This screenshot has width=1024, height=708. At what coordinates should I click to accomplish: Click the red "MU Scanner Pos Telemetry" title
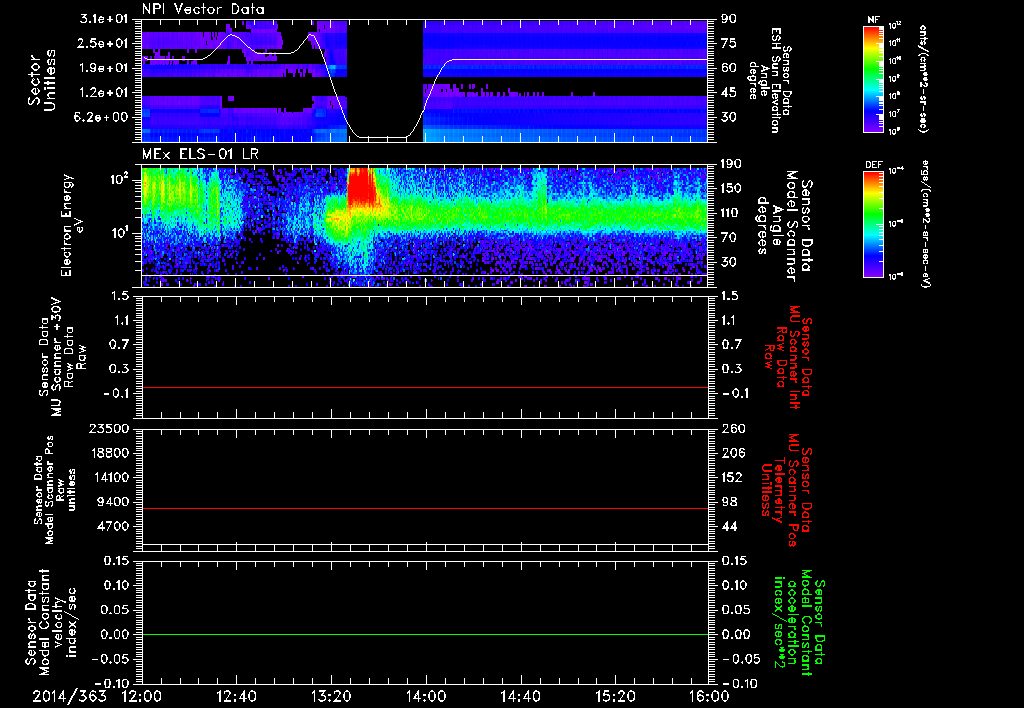pyautogui.click(x=786, y=491)
